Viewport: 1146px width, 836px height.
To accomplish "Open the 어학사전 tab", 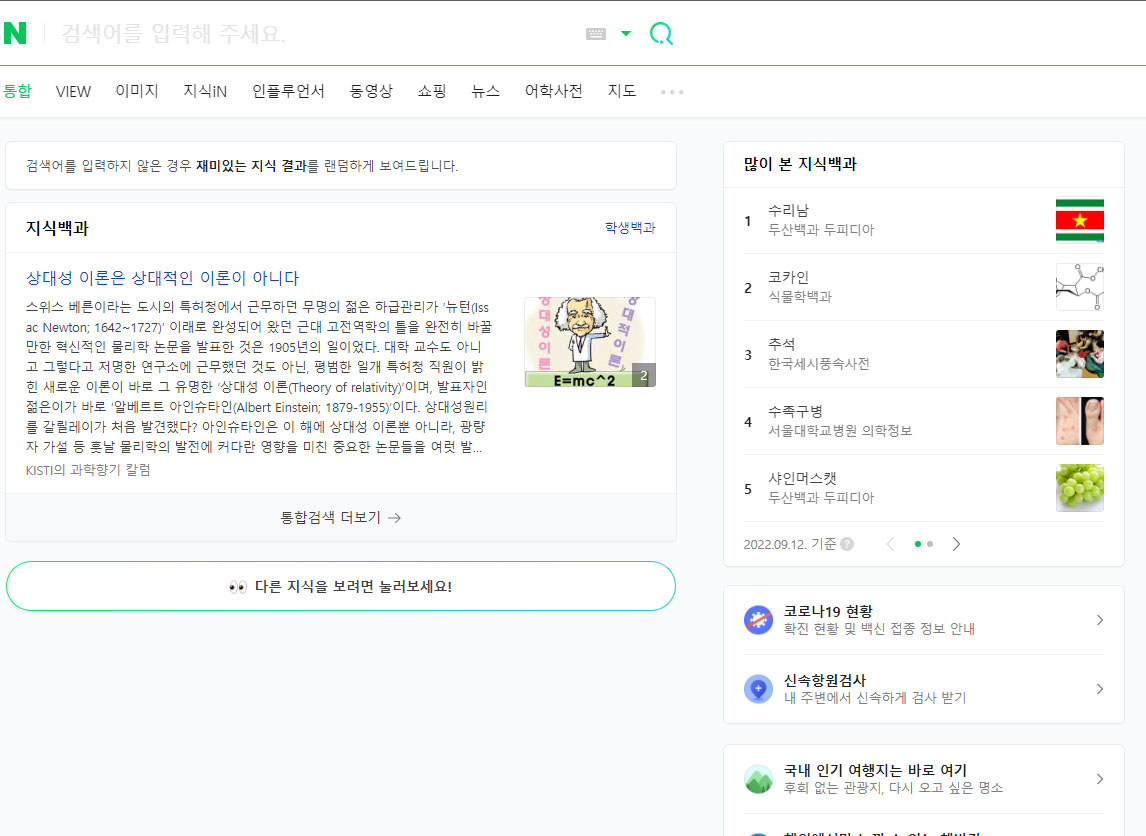I will tap(553, 91).
